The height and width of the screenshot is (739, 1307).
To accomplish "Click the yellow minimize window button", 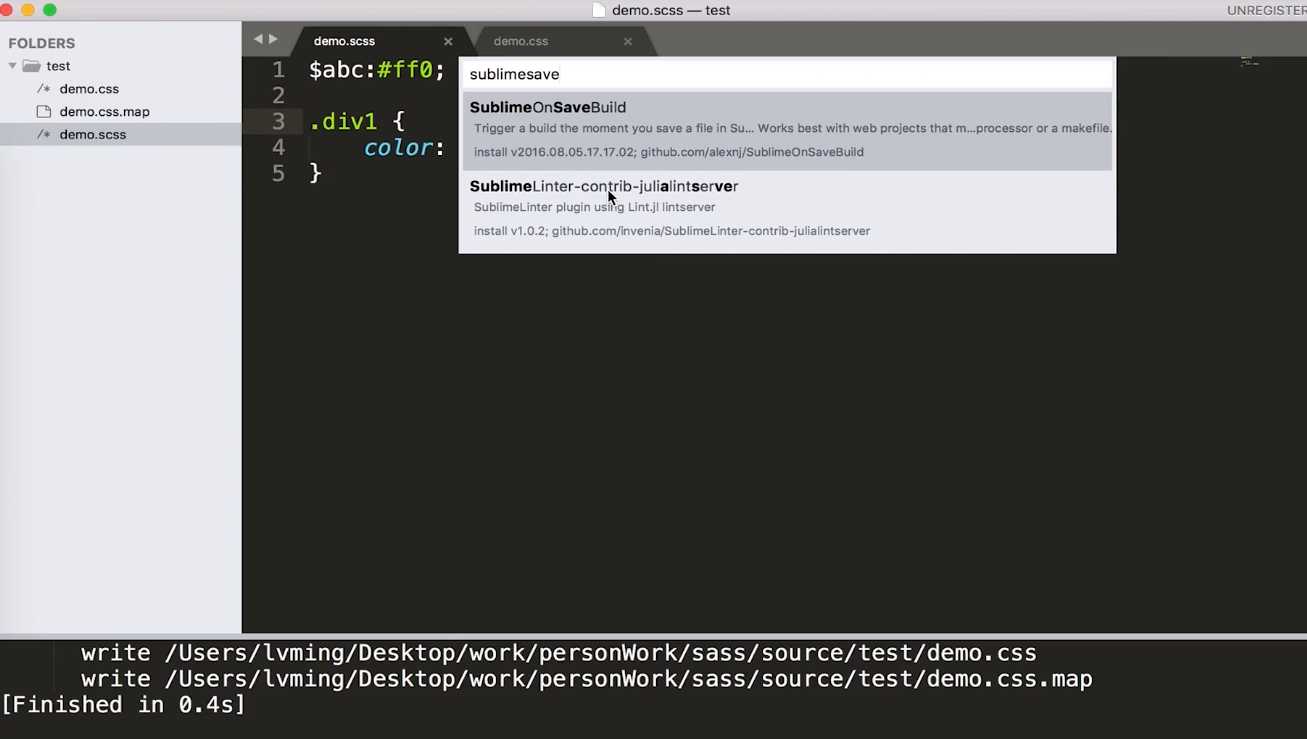I will [x=28, y=10].
